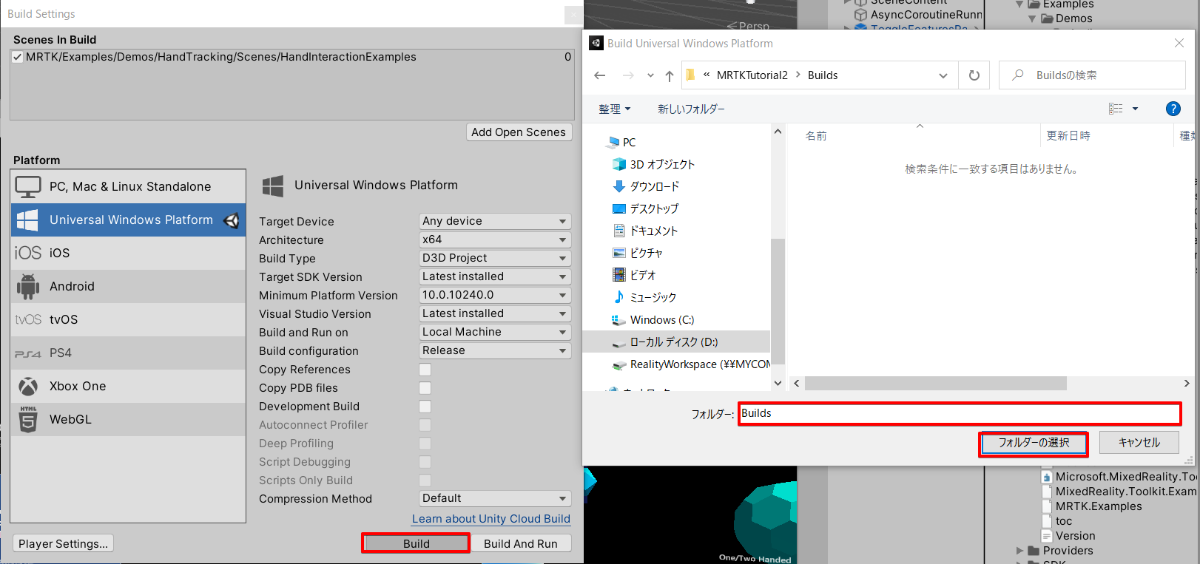
Task: Enable Copy PDB files checkbox
Action: (x=425, y=388)
